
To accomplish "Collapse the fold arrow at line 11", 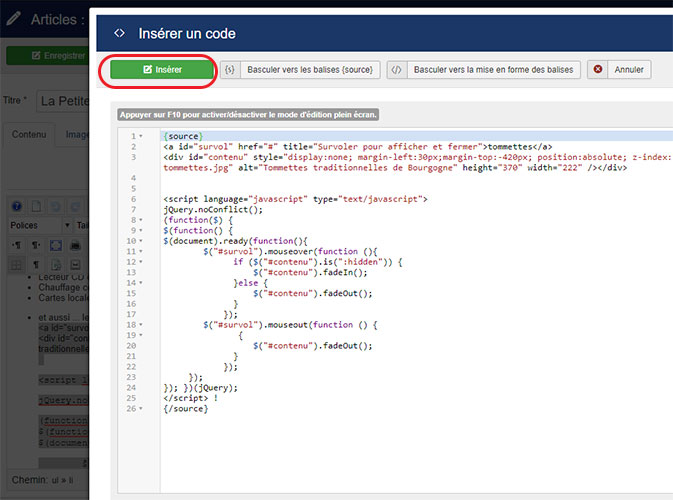I will tap(141, 252).
